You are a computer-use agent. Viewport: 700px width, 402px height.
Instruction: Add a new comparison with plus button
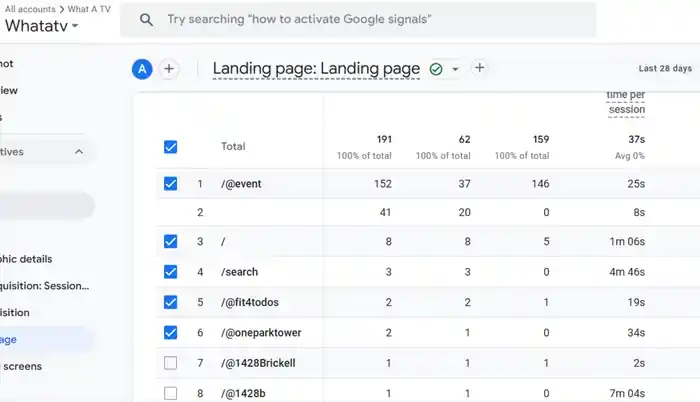[169, 69]
